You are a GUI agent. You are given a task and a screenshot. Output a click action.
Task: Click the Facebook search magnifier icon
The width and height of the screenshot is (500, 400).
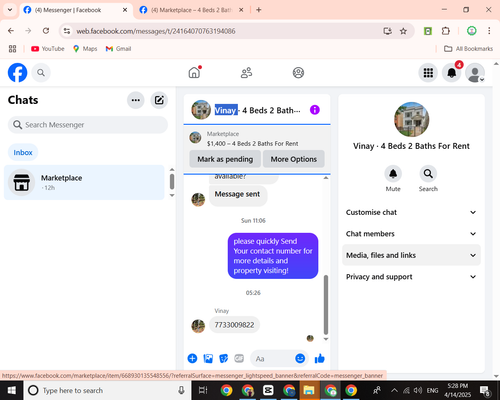(41, 73)
